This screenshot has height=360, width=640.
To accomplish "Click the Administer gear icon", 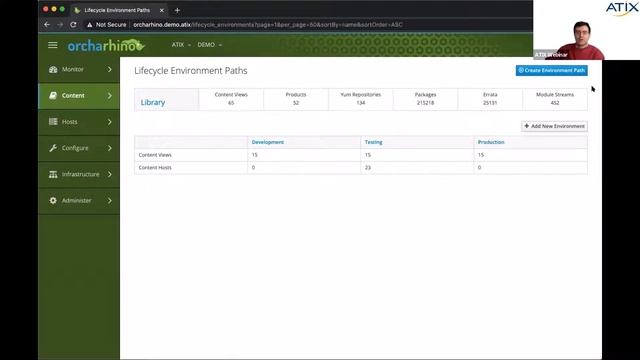I will [53, 200].
